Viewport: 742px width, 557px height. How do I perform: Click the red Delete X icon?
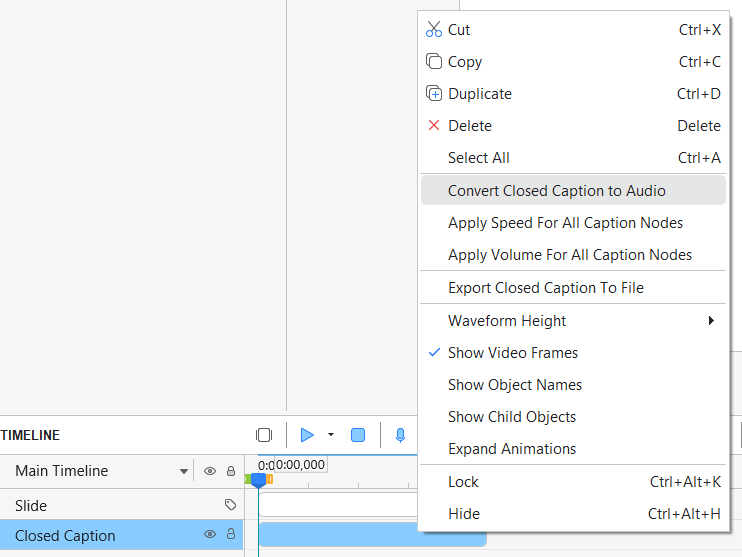433,125
